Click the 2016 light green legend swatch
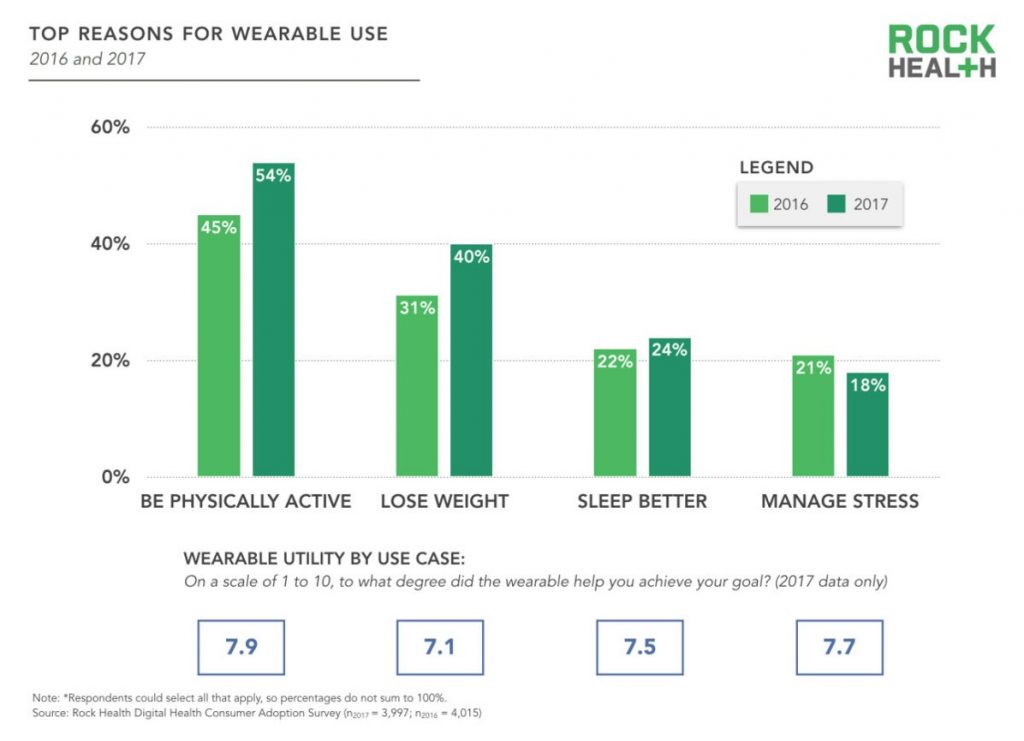 [x=758, y=205]
